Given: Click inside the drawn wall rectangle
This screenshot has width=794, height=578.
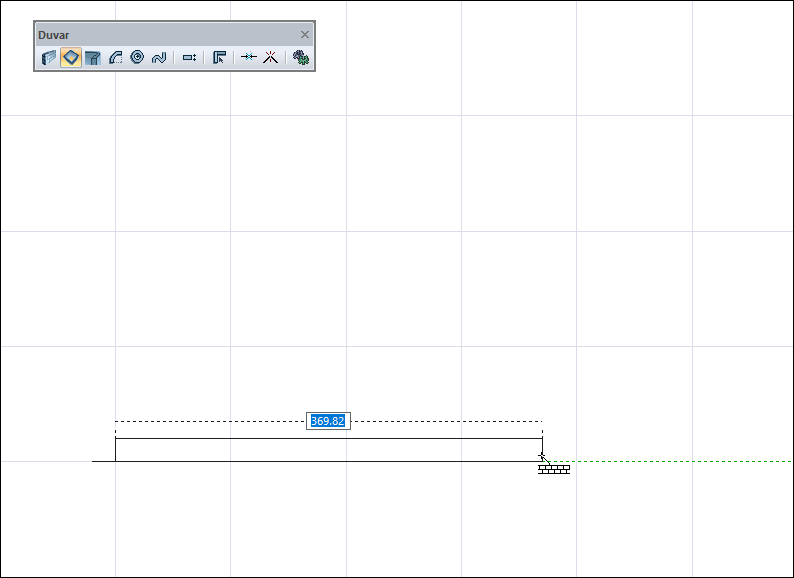Looking at the screenshot, I should pyautogui.click(x=328, y=450).
